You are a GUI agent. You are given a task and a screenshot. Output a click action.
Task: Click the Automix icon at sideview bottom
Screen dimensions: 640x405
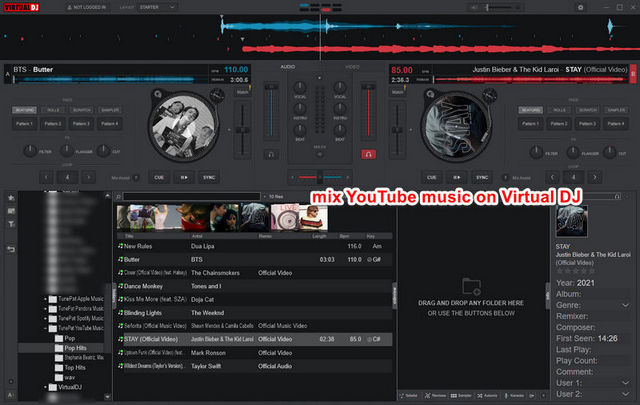[x=480, y=395]
